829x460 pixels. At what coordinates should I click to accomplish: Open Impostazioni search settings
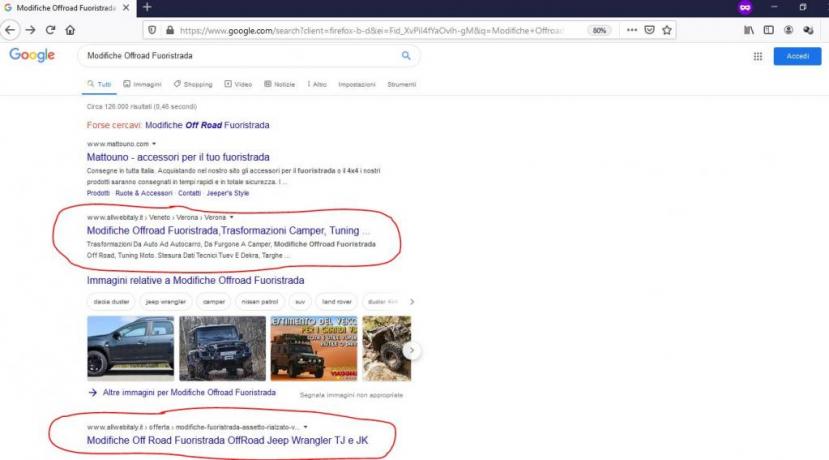[x=357, y=84]
